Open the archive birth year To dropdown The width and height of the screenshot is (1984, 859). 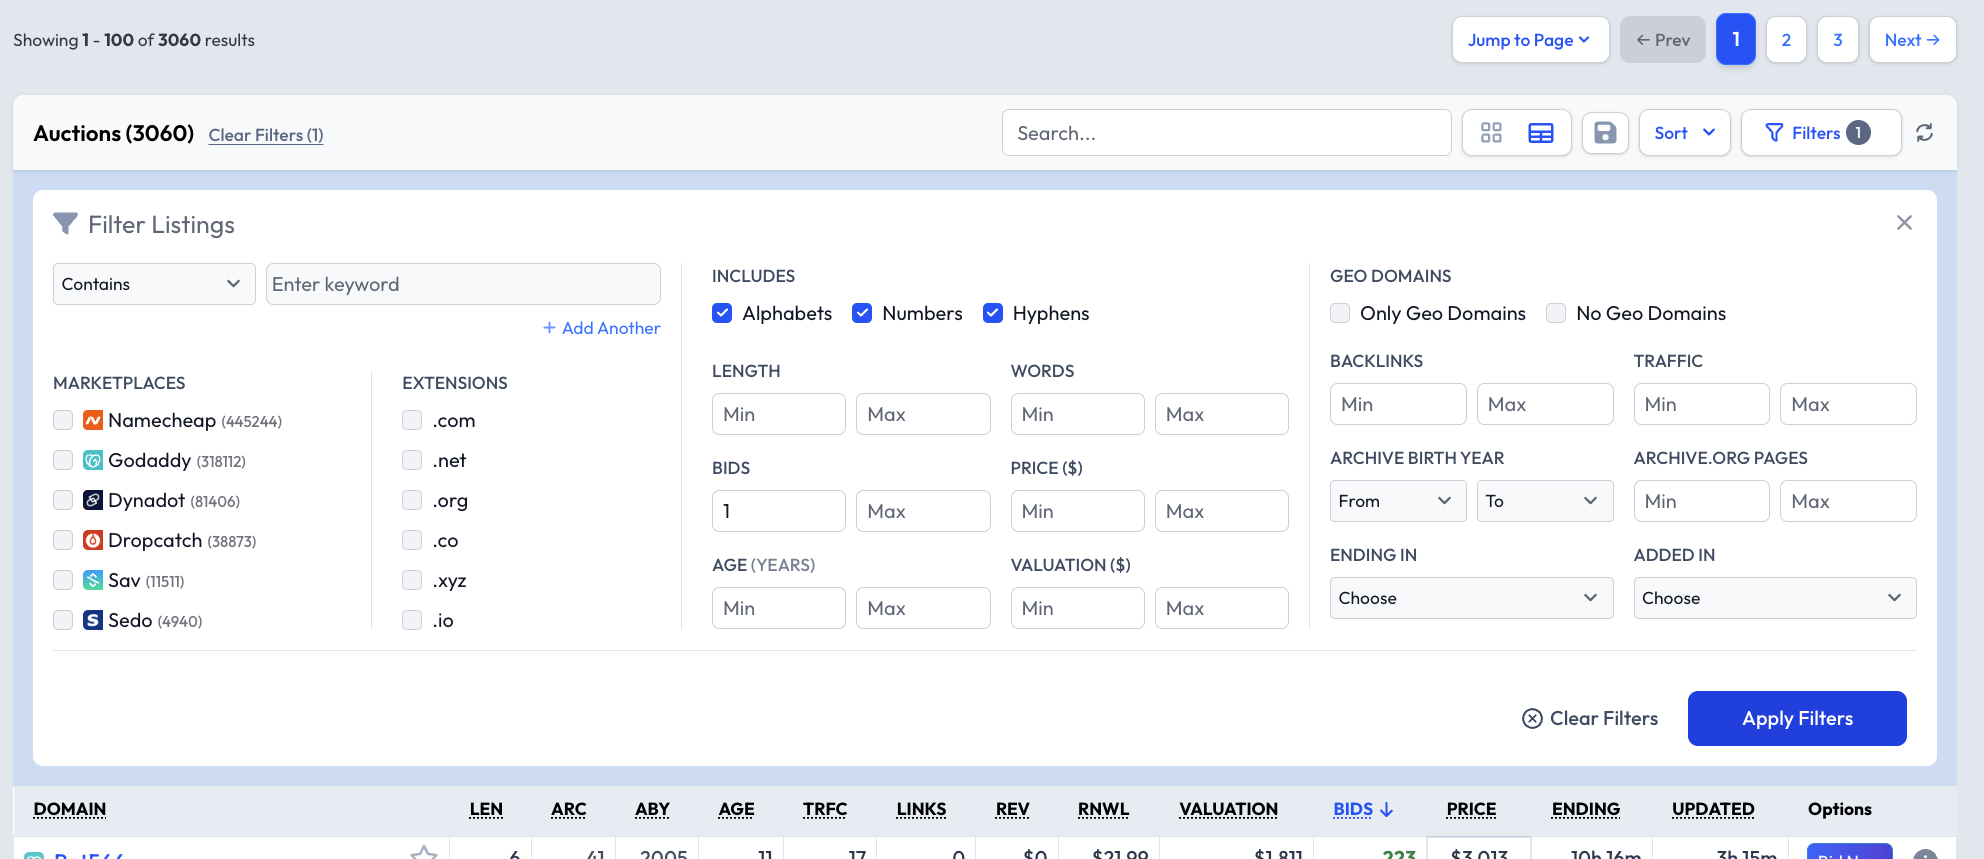[1545, 501]
